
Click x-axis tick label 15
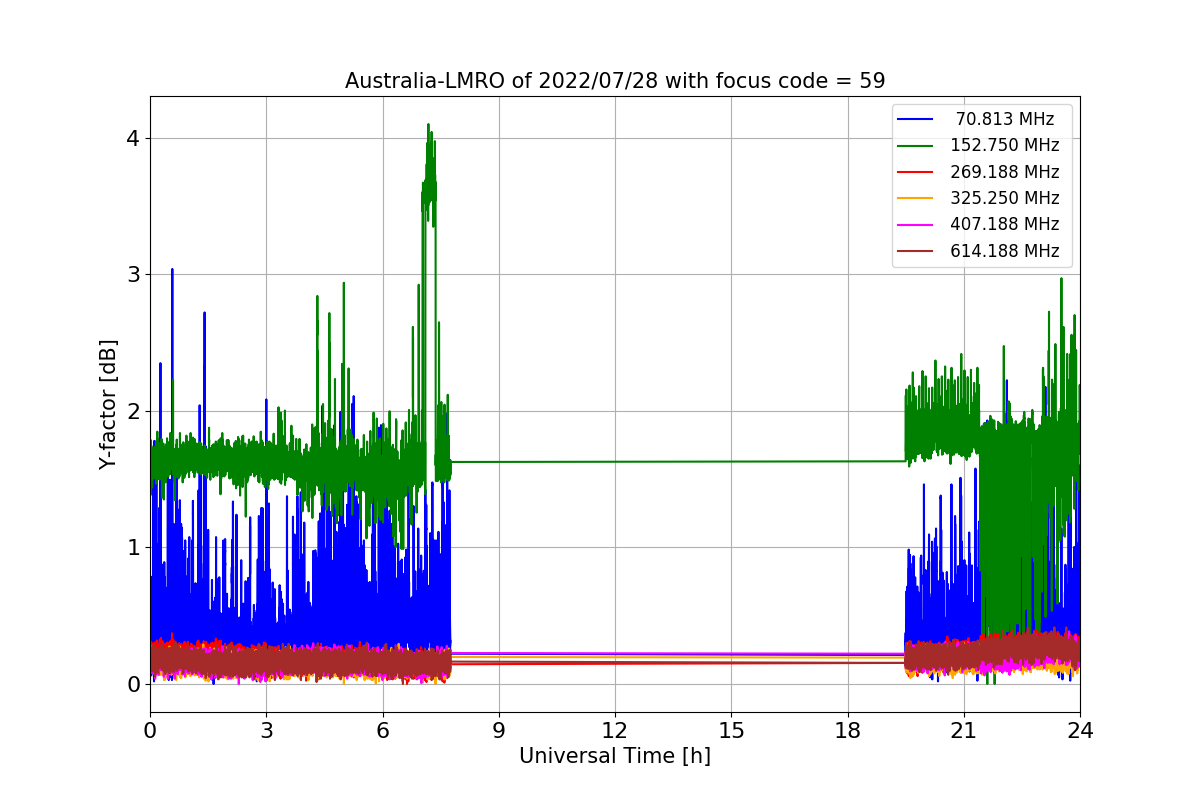731,731
